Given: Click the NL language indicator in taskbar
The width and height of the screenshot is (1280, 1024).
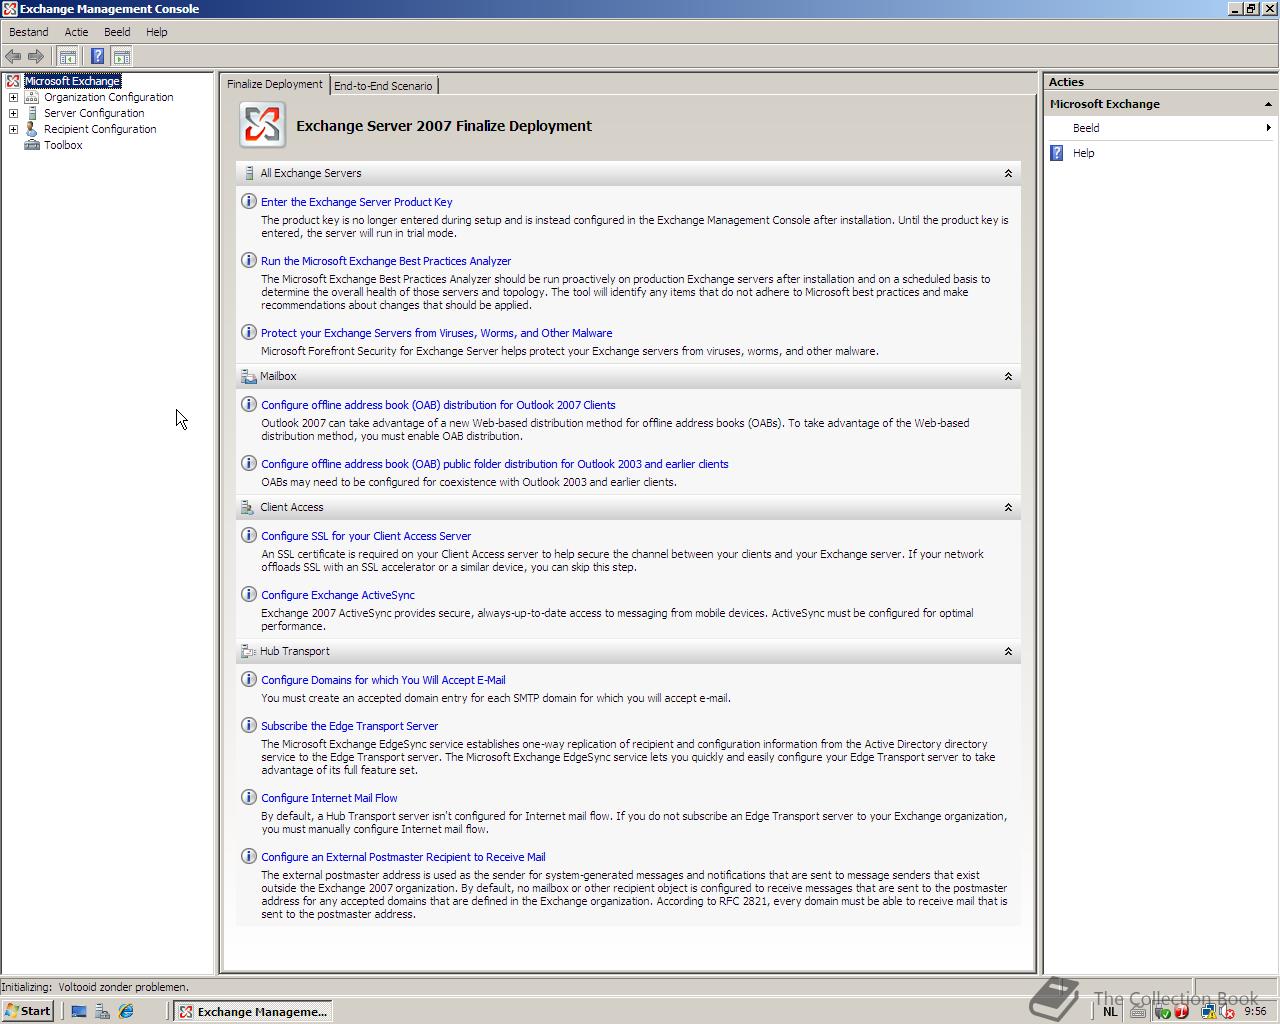Looking at the screenshot, I should click(1110, 1011).
